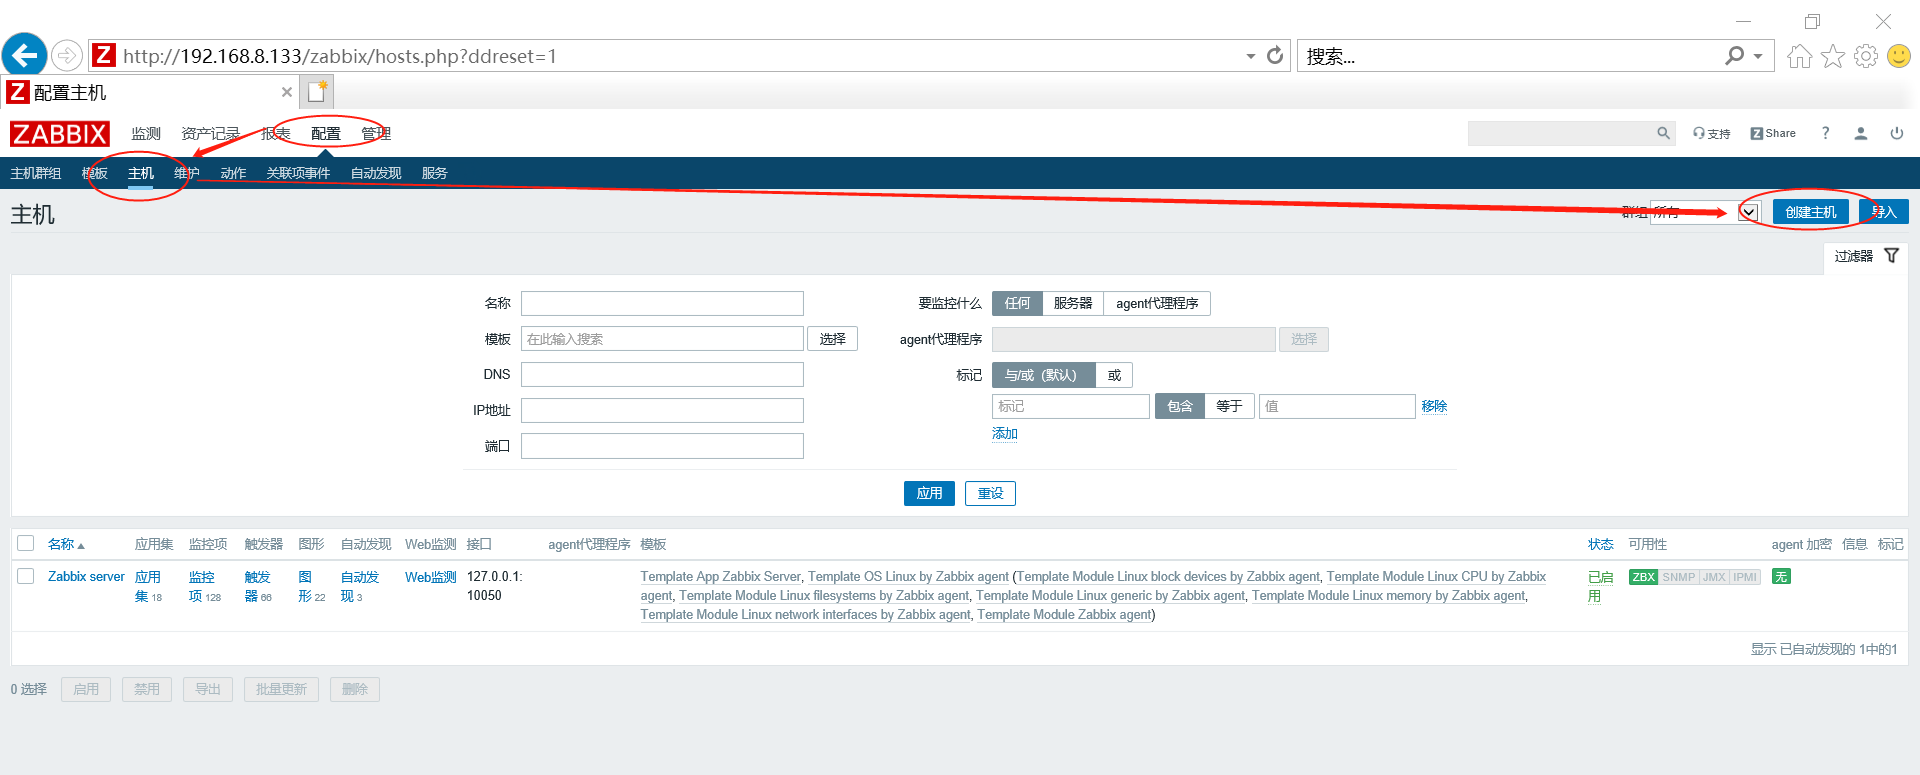The width and height of the screenshot is (1920, 775).
Task: Open the 监测 top menu
Action: point(146,134)
